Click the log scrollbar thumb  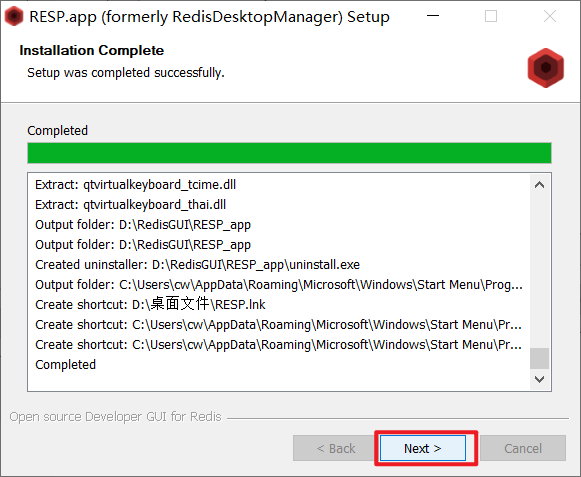tap(540, 358)
